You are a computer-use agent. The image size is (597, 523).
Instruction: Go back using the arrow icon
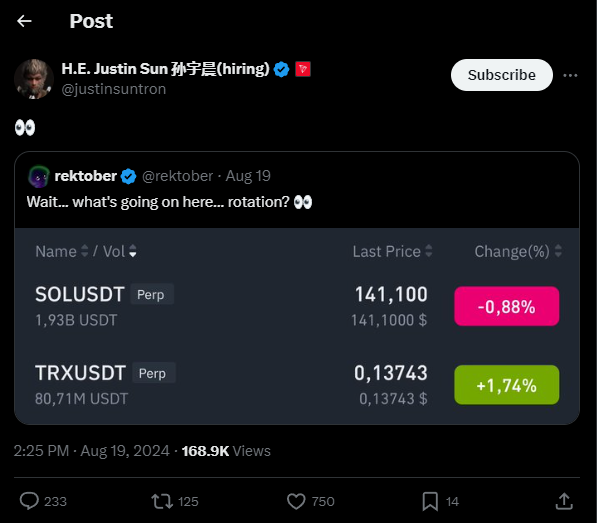click(24, 21)
